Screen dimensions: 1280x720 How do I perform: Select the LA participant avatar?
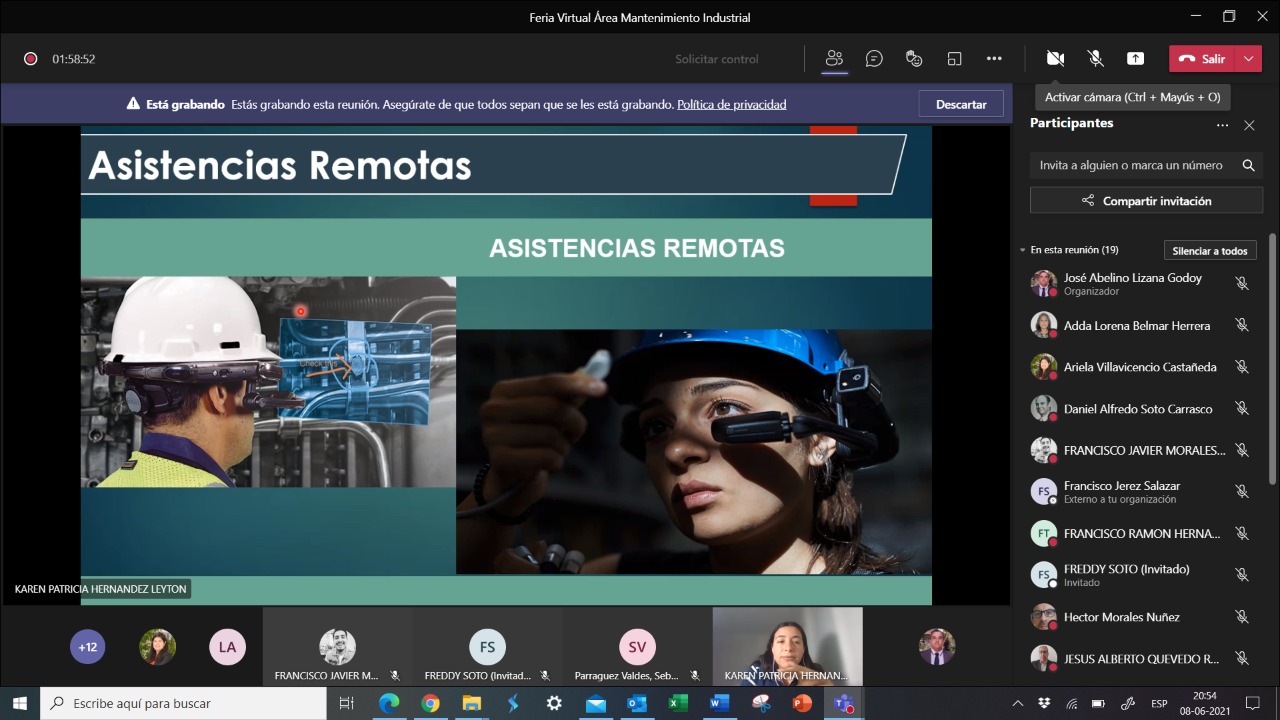point(227,647)
